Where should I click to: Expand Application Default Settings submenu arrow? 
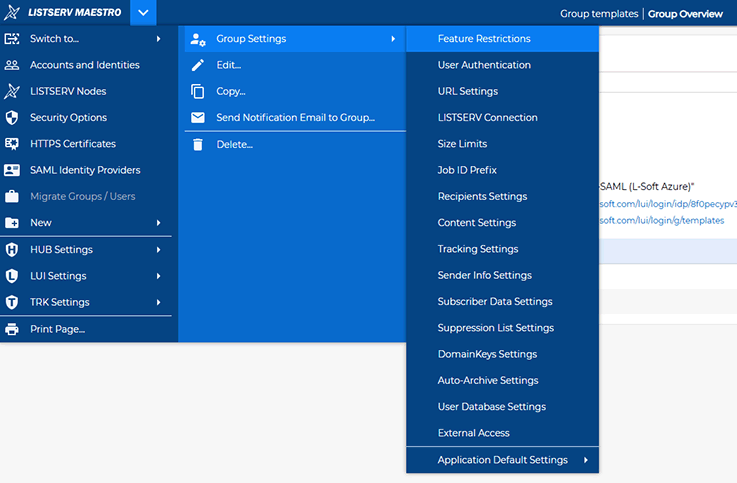click(x=586, y=460)
